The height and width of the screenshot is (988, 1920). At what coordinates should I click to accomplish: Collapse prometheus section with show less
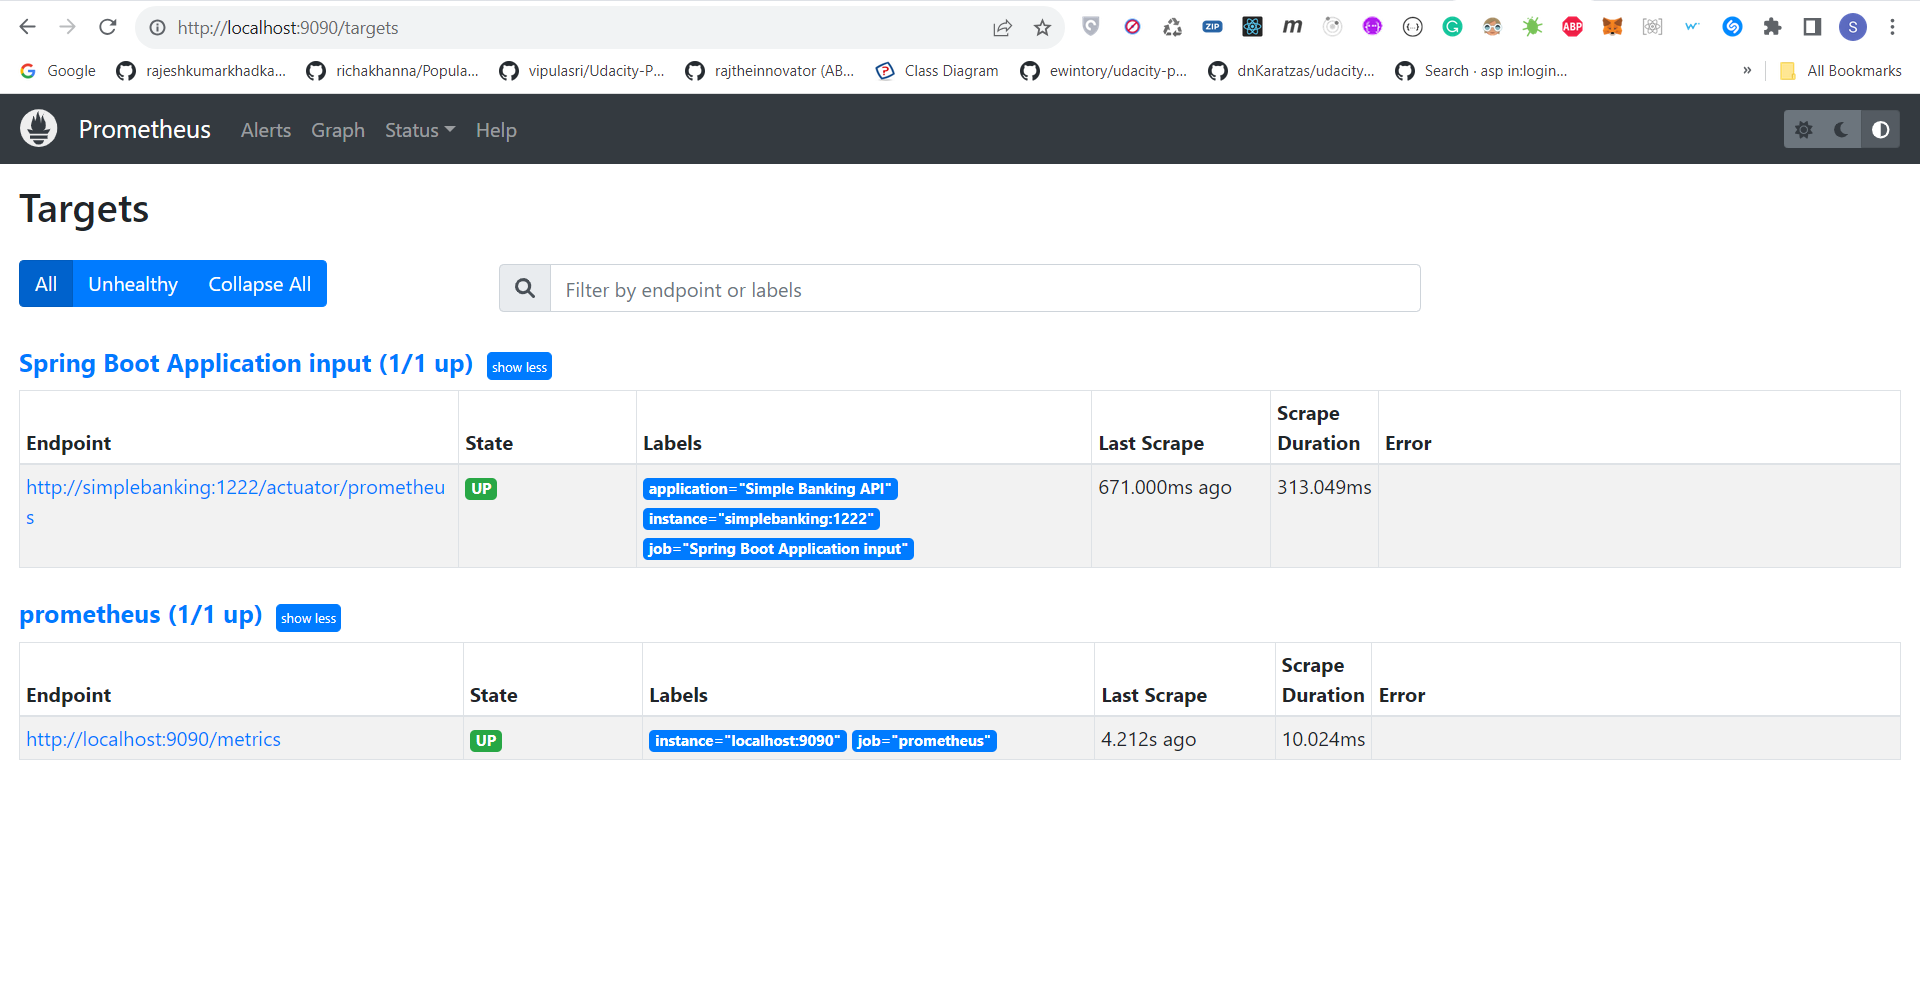click(x=308, y=618)
